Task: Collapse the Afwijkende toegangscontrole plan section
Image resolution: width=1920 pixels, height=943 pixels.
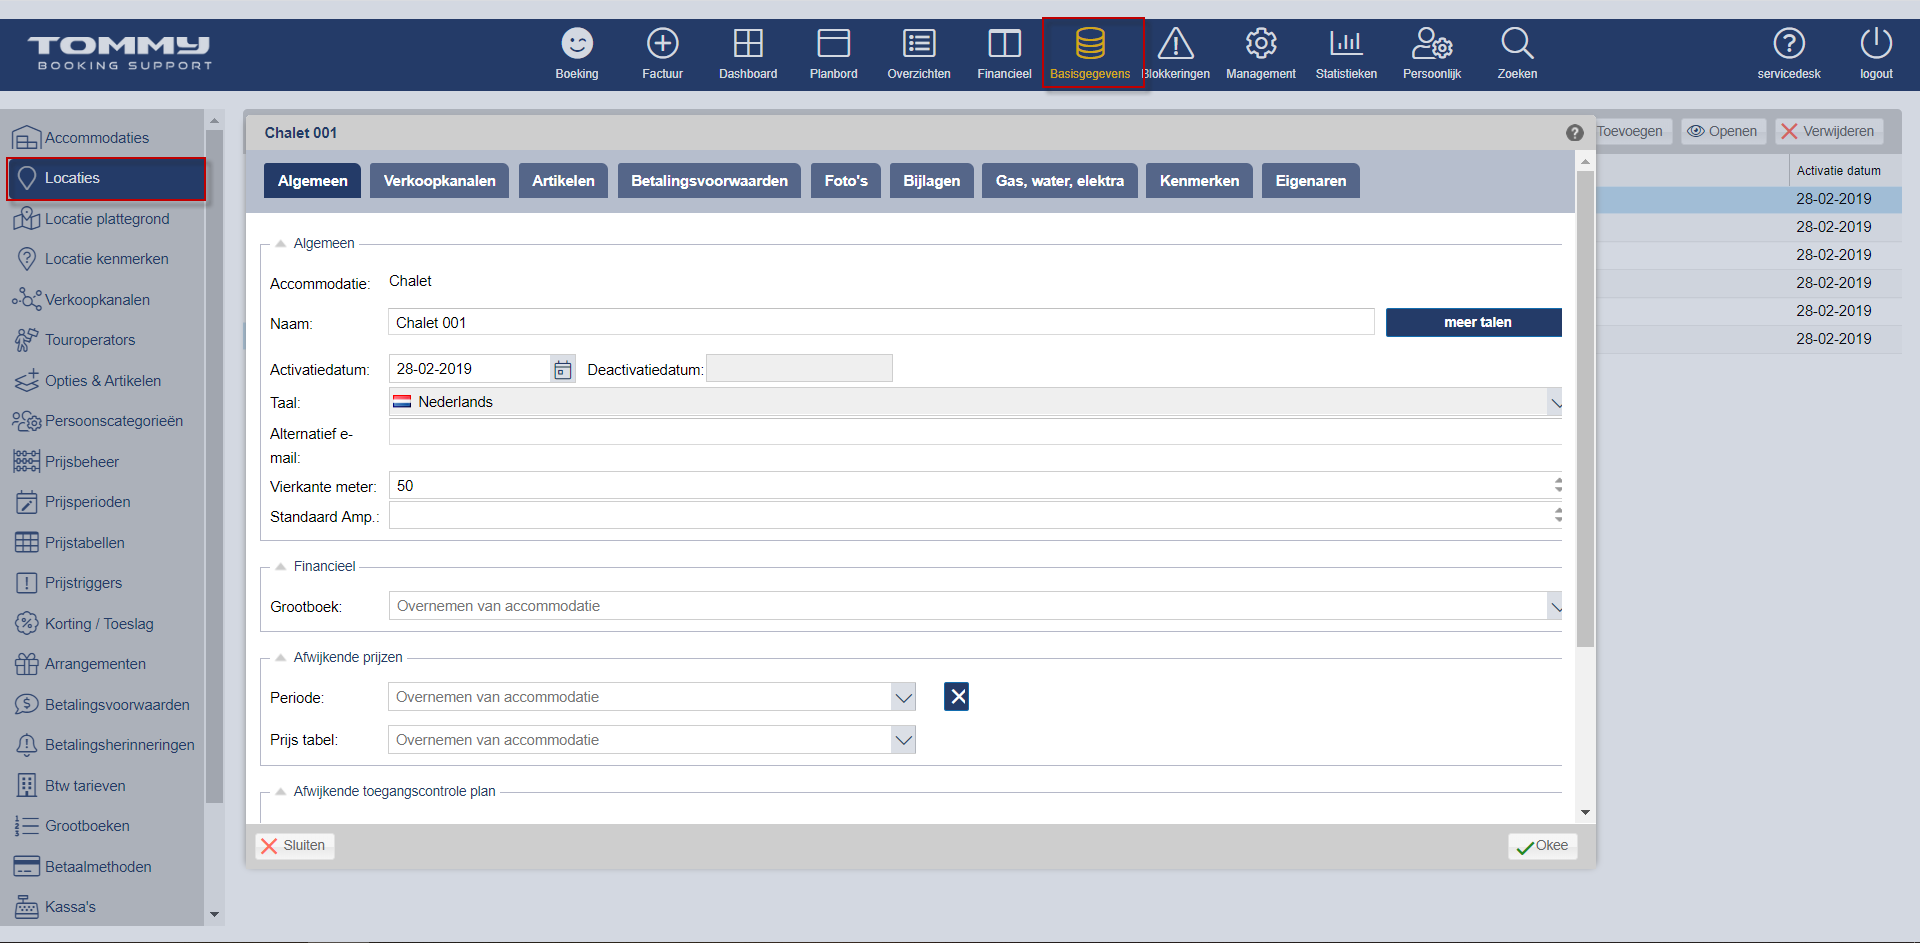Action: pyautogui.click(x=281, y=791)
